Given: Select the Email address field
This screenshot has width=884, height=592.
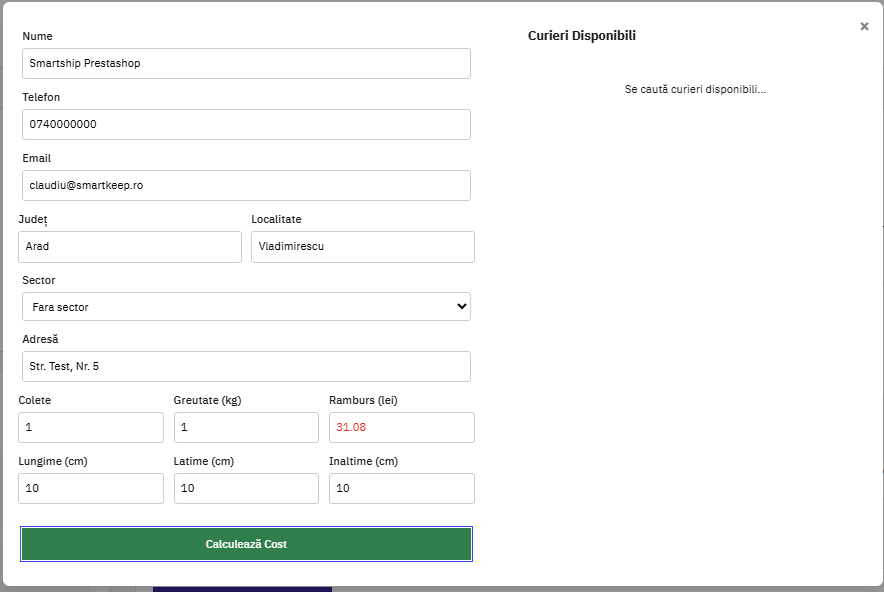Looking at the screenshot, I should (246, 185).
